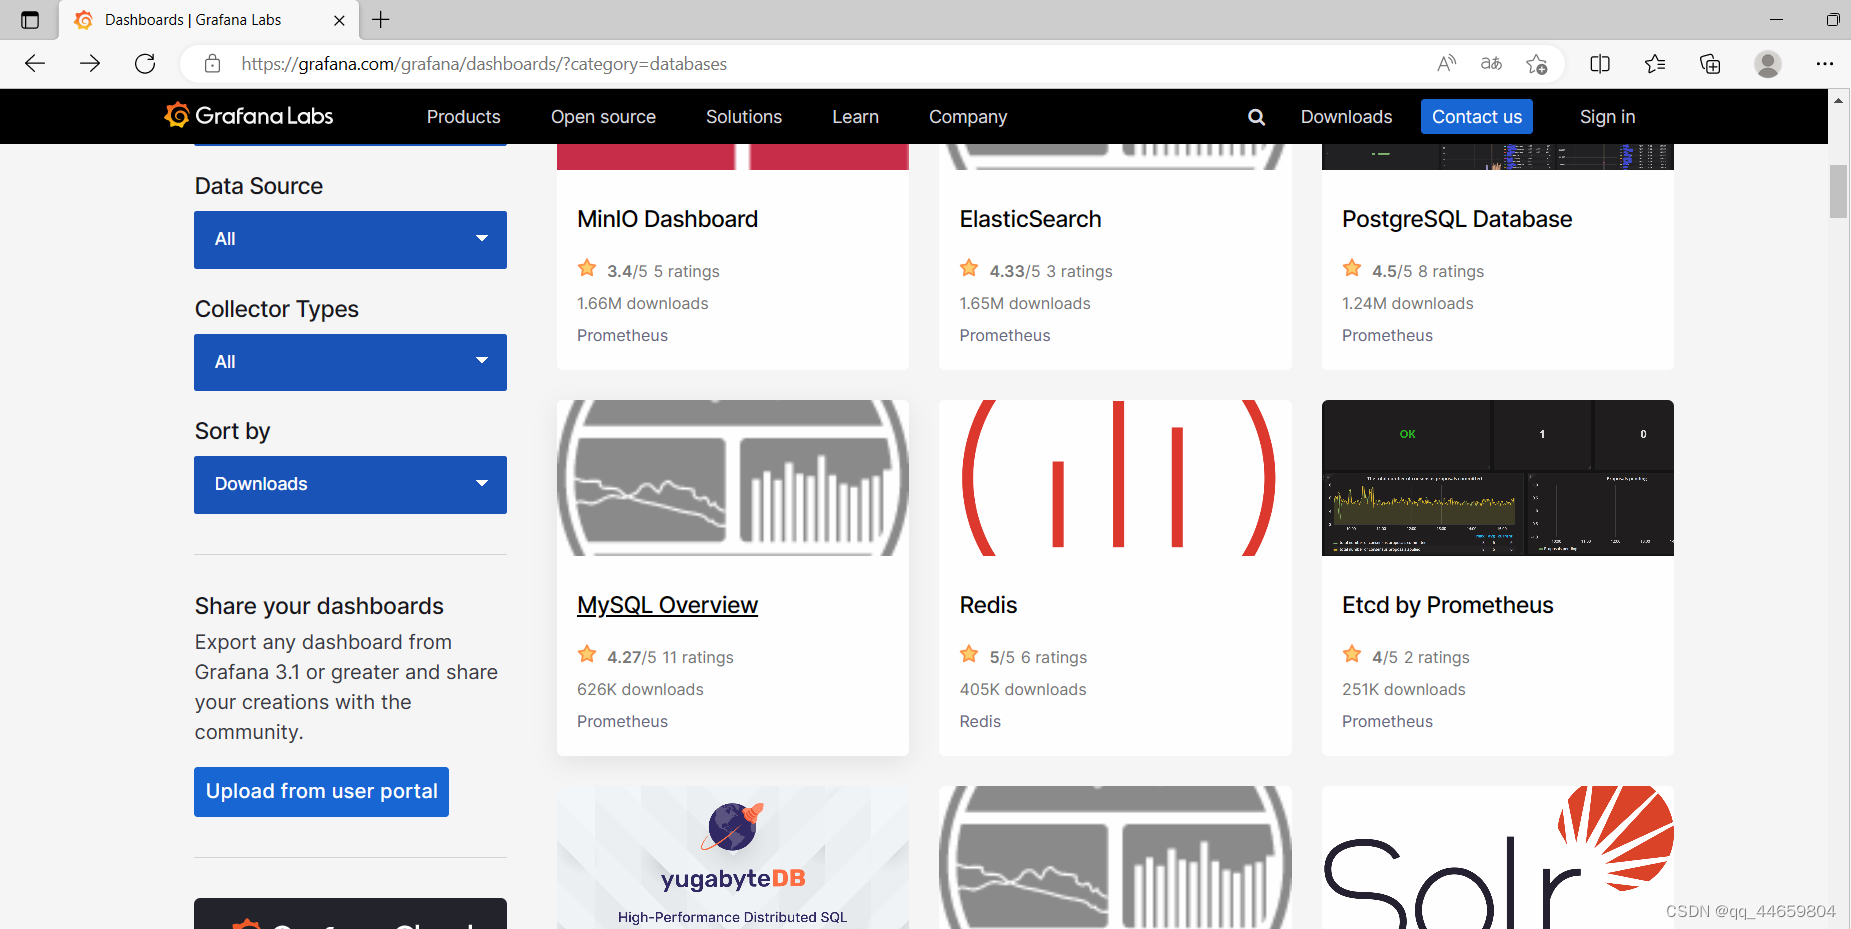This screenshot has width=1851, height=929.
Task: Click the browser profile avatar
Action: [x=1768, y=64]
